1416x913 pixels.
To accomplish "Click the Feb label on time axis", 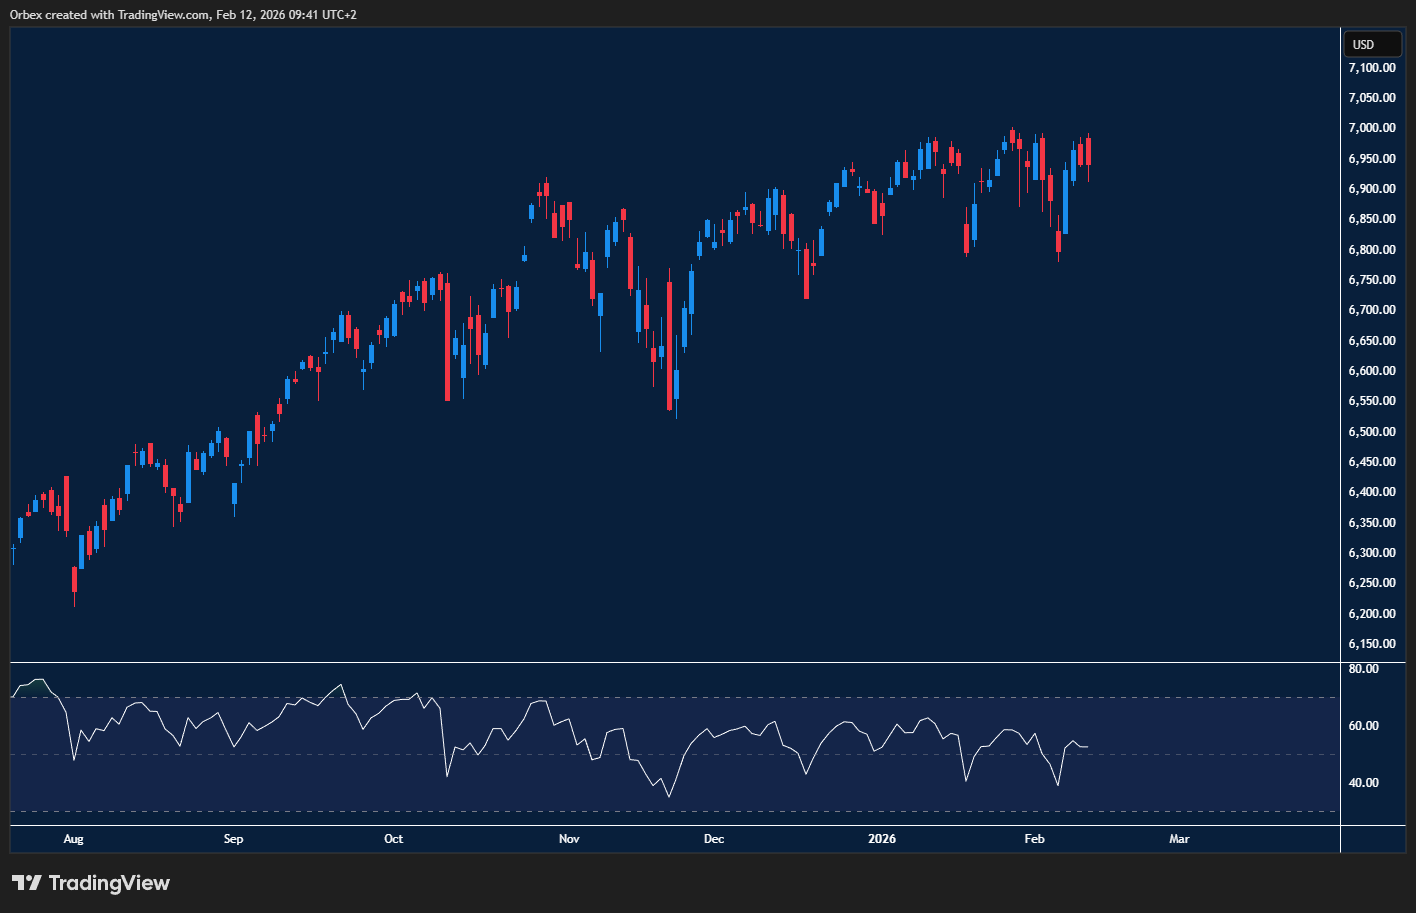I will [x=1034, y=839].
